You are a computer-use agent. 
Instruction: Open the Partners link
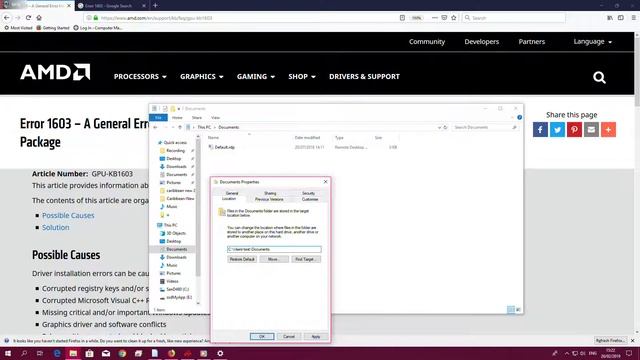click(x=531, y=42)
